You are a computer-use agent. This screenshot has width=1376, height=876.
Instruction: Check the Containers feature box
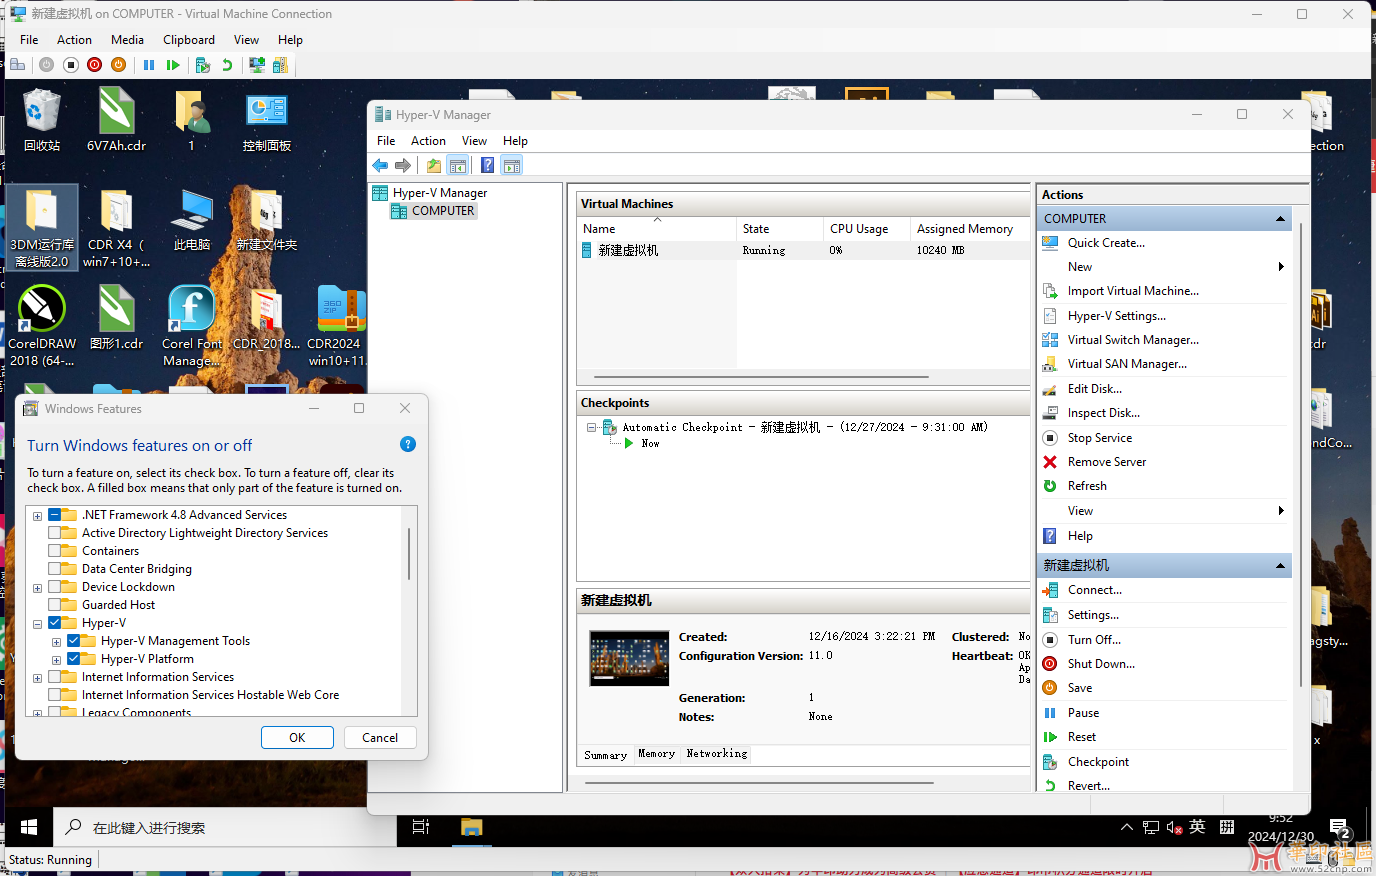coord(55,551)
